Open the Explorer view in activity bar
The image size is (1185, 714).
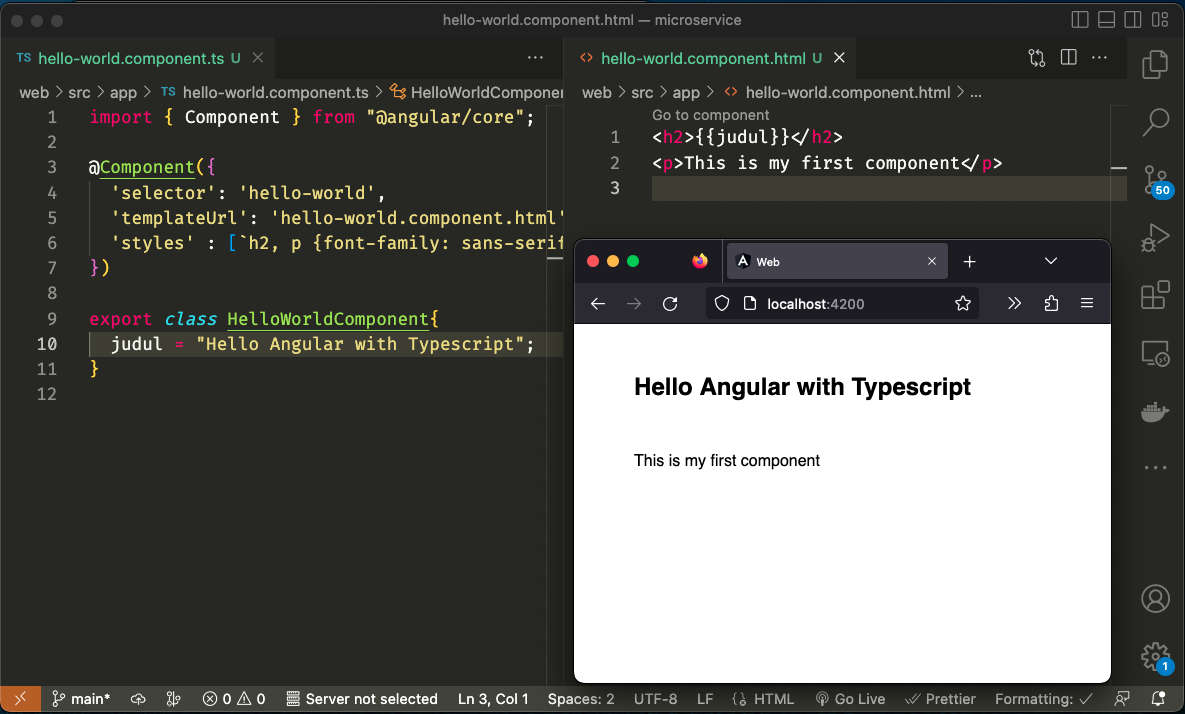tap(1156, 64)
